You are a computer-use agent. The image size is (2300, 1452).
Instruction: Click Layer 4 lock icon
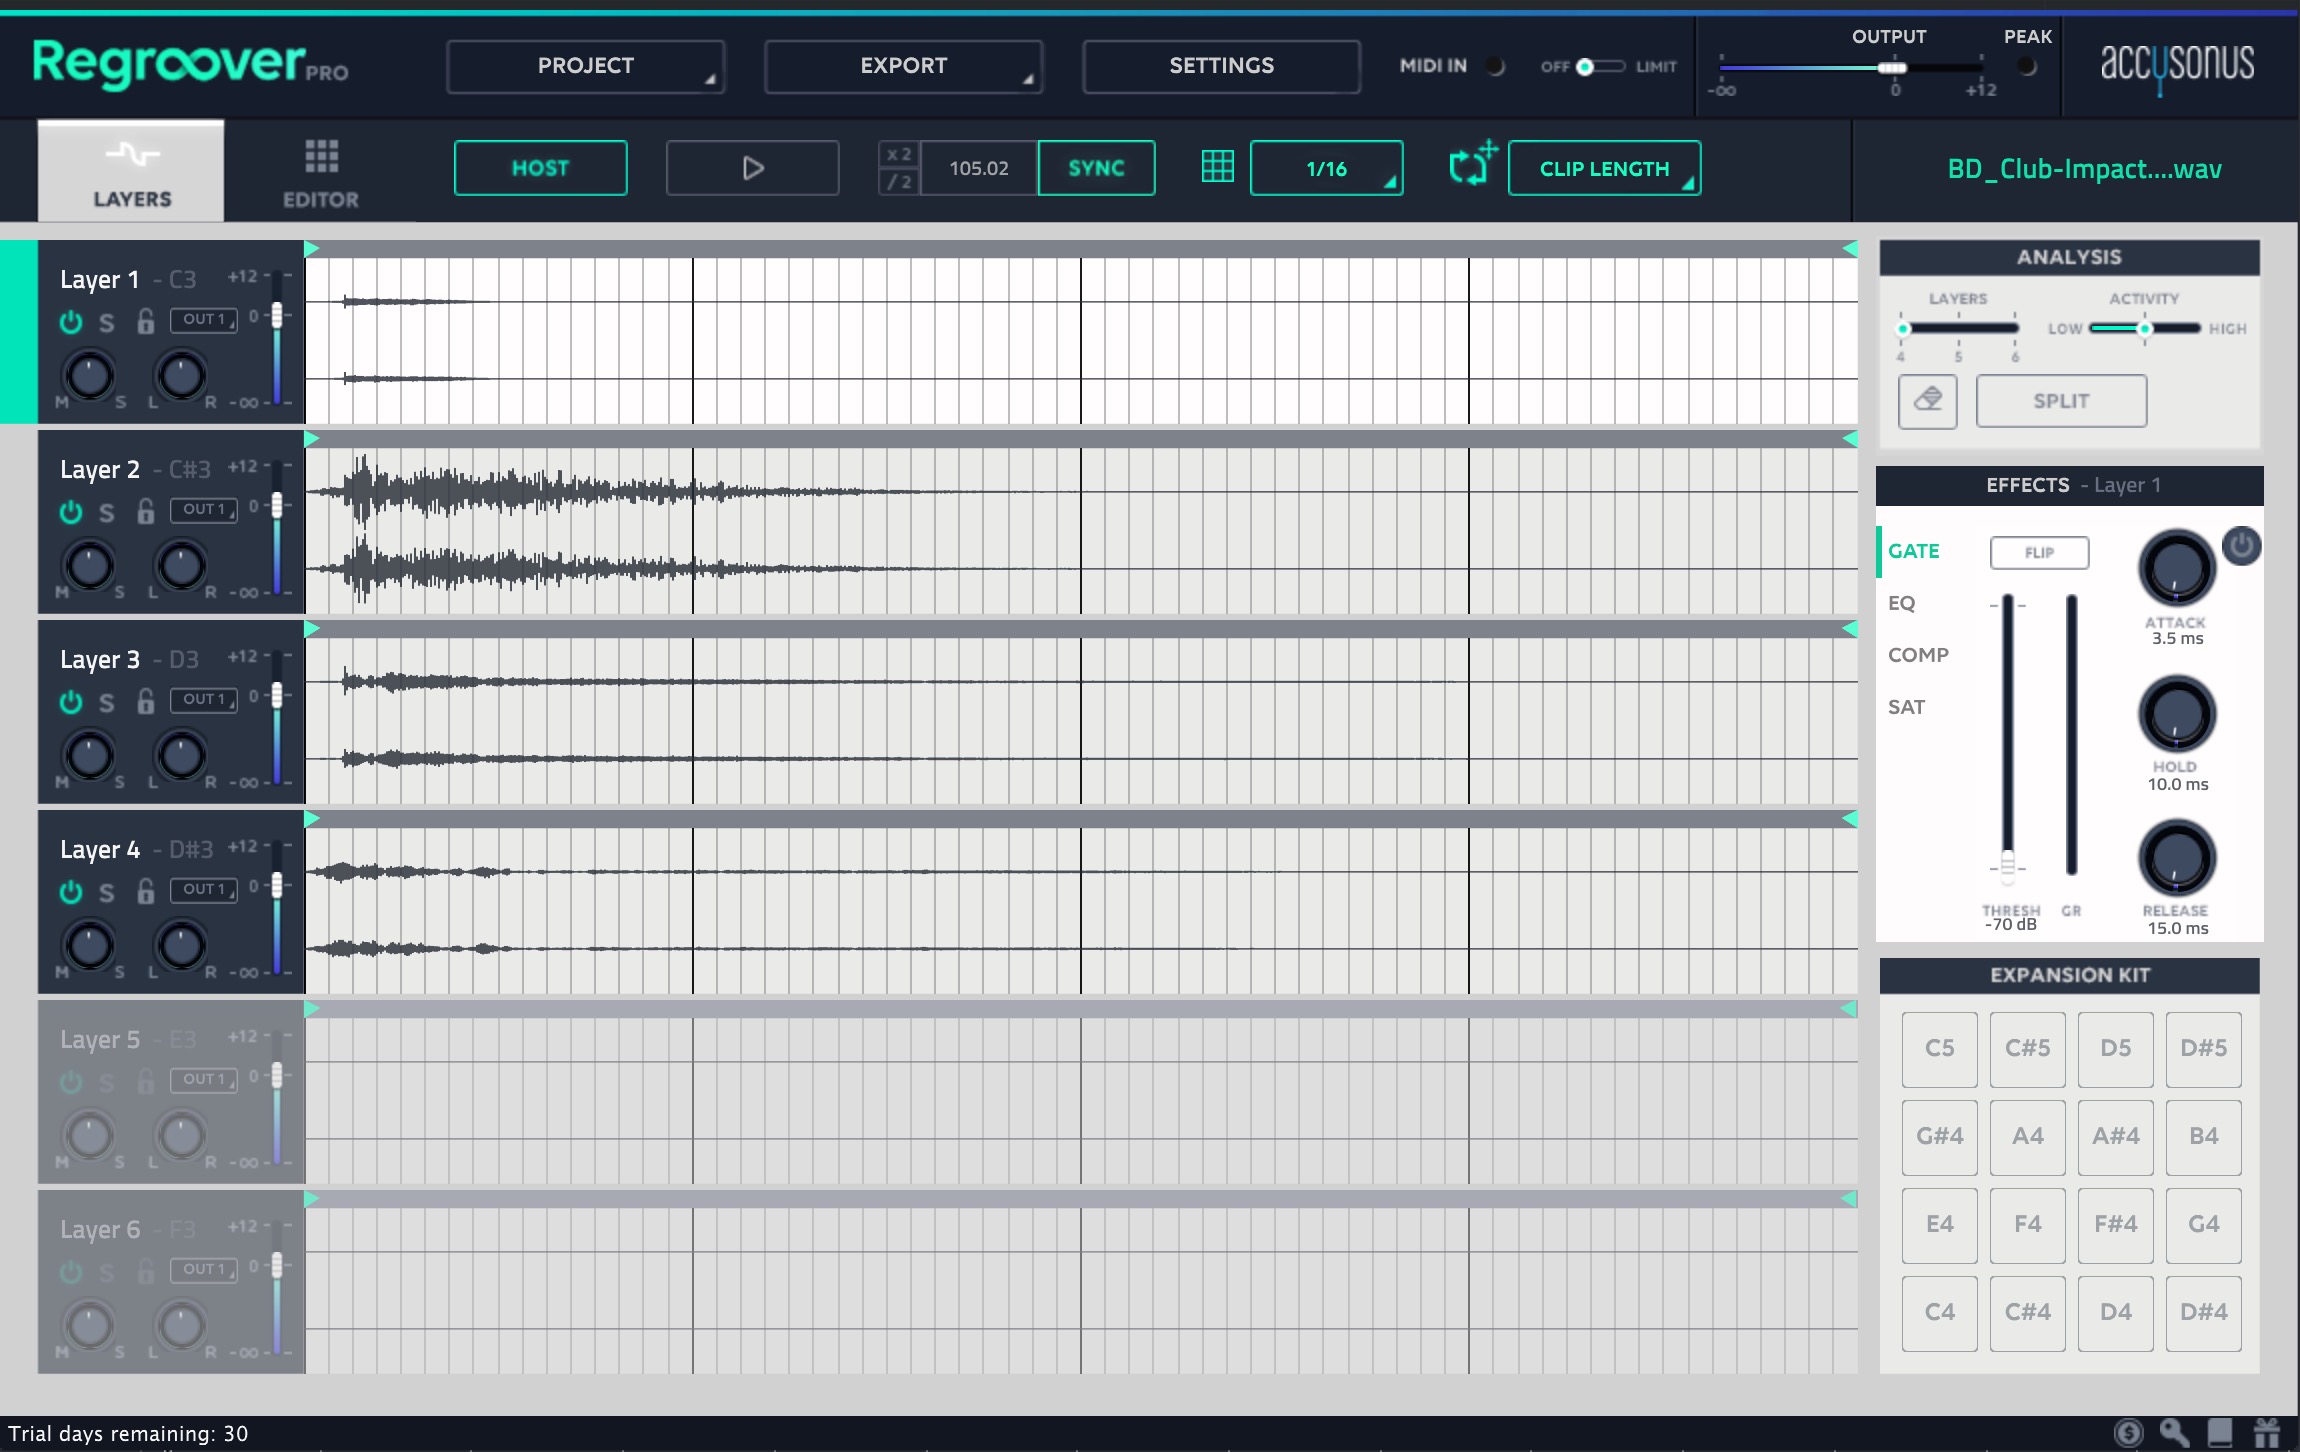[x=146, y=891]
